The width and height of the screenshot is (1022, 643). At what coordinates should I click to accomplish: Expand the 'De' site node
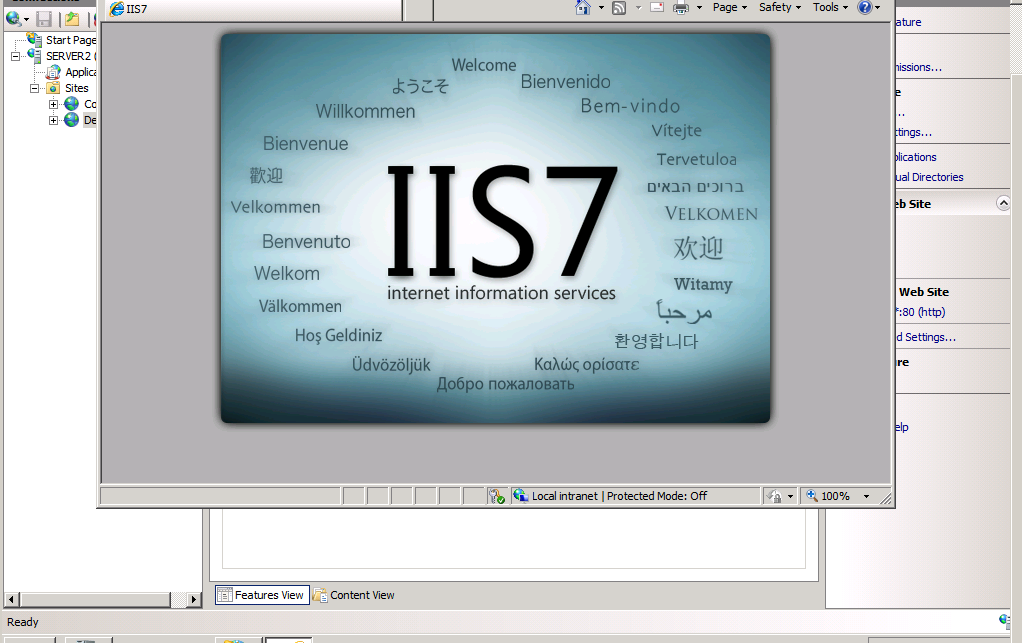(x=53, y=121)
